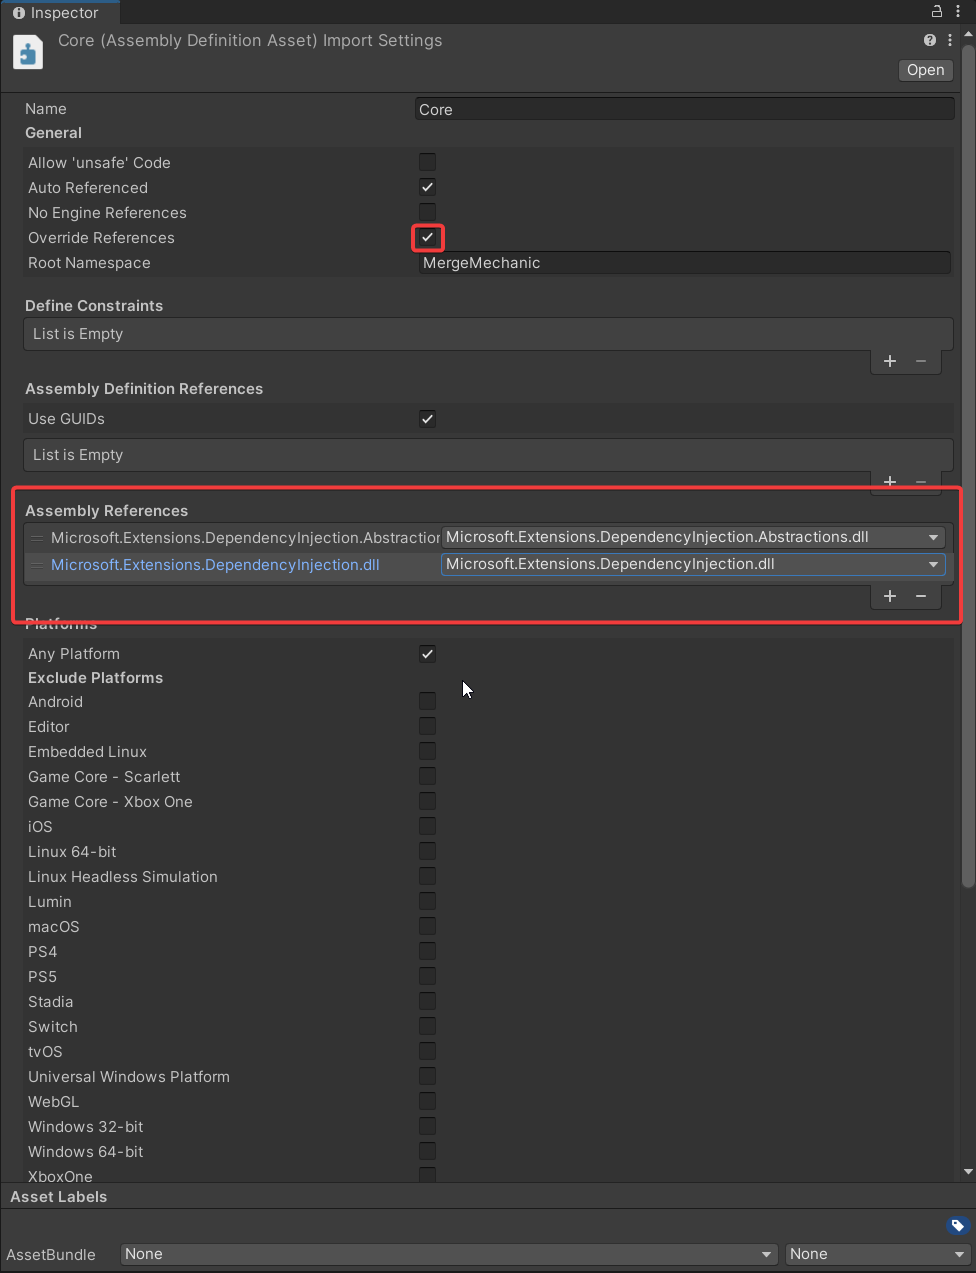Enable Allow 'unsafe' Code checkbox
The image size is (976, 1273).
click(427, 162)
